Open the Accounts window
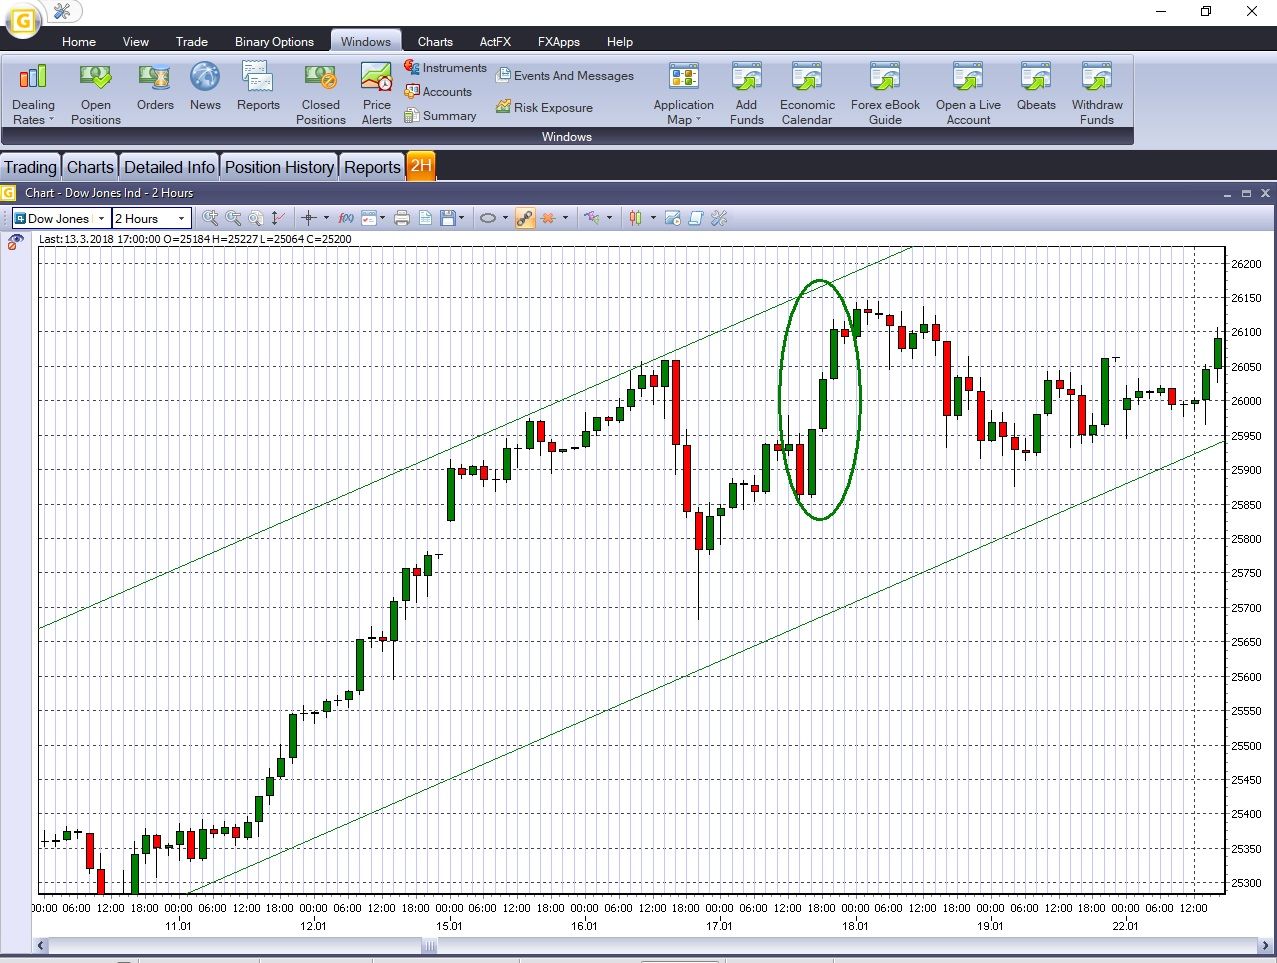The width and height of the screenshot is (1277, 963). (x=438, y=92)
